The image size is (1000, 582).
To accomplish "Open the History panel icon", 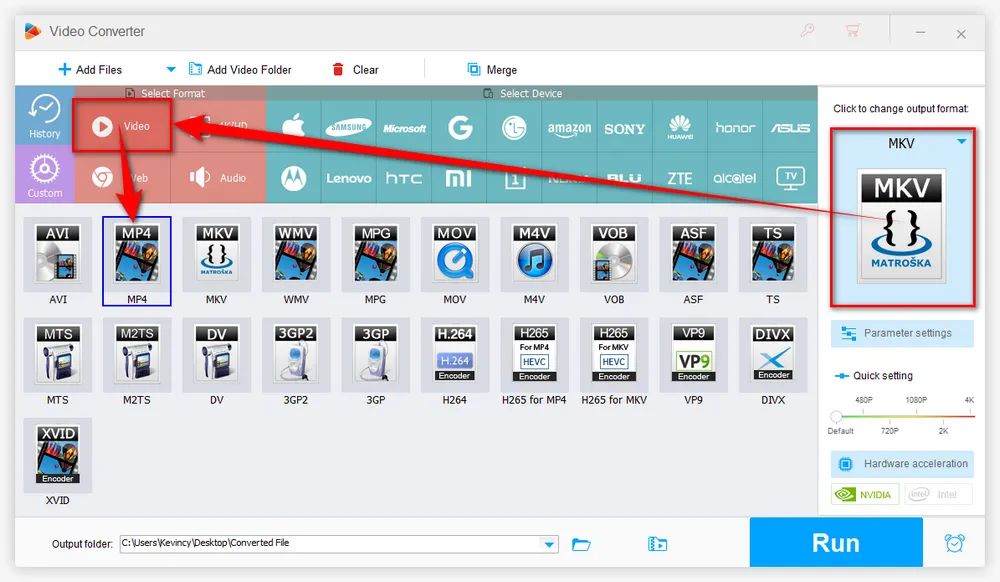I will pos(44,116).
